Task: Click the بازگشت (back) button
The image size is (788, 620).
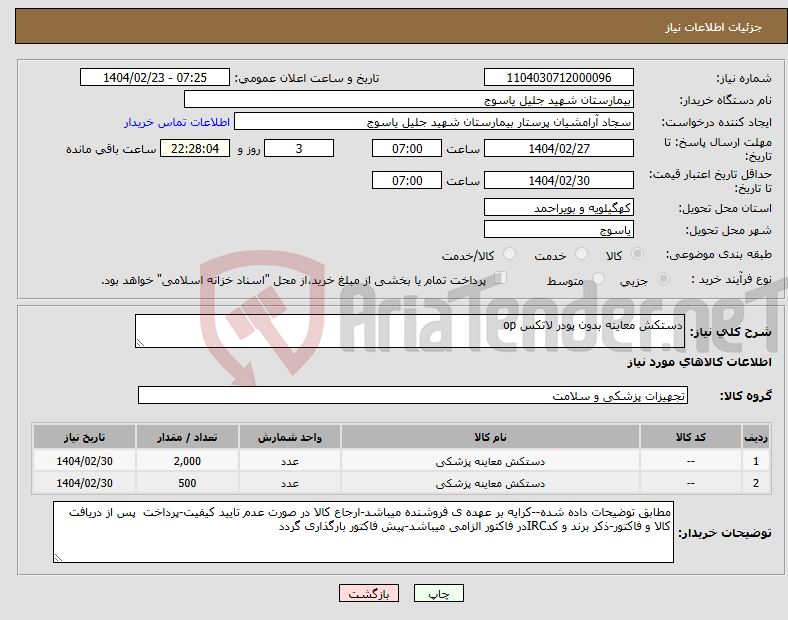Action: click(x=369, y=593)
